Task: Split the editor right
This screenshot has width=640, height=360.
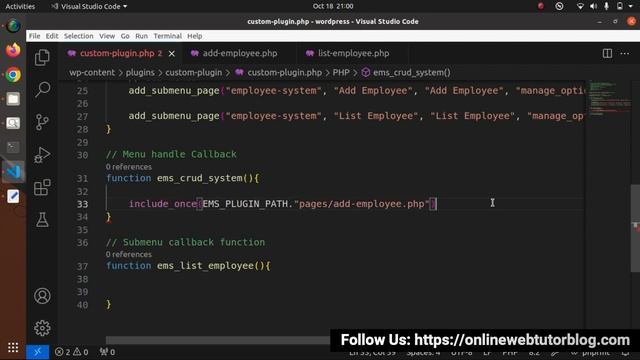Action: (607, 53)
